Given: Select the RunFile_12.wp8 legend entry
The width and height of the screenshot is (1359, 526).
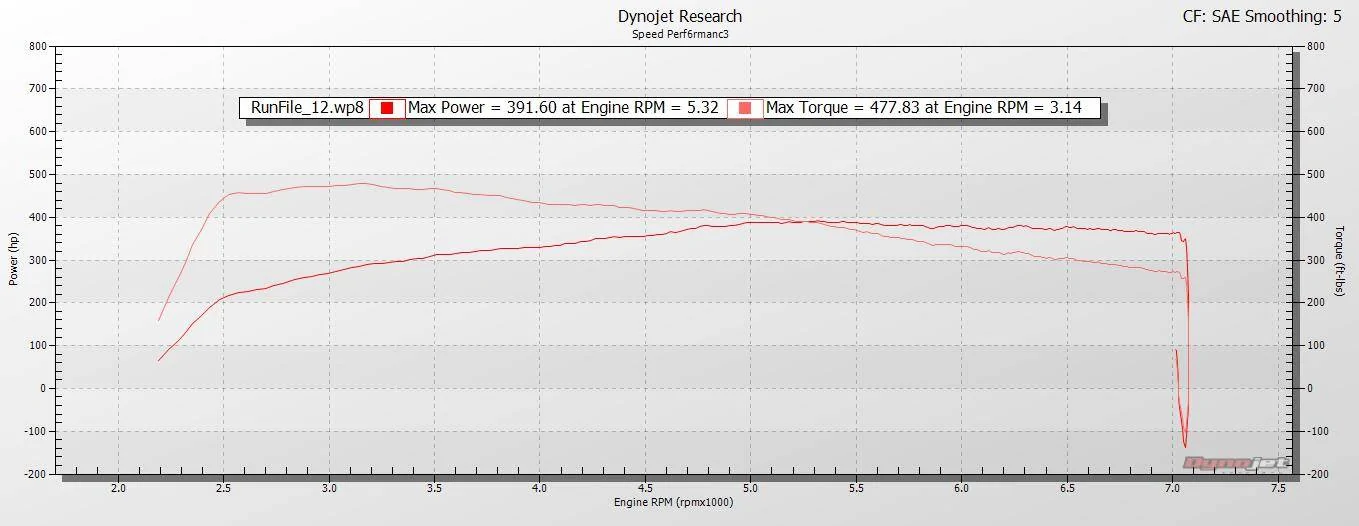Looking at the screenshot, I should [x=306, y=108].
